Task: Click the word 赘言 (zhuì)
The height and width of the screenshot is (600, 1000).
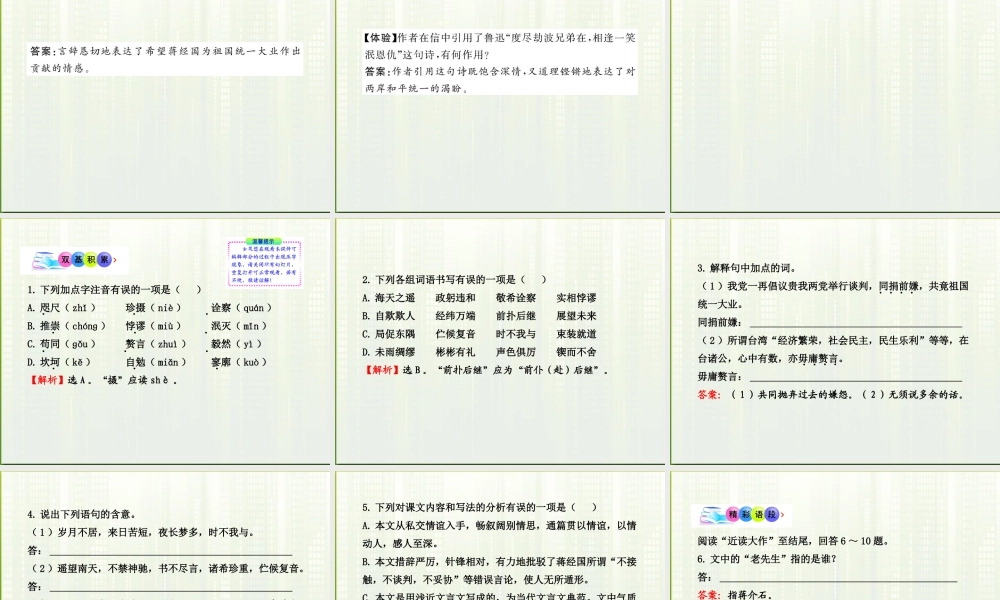Action: 156,344
